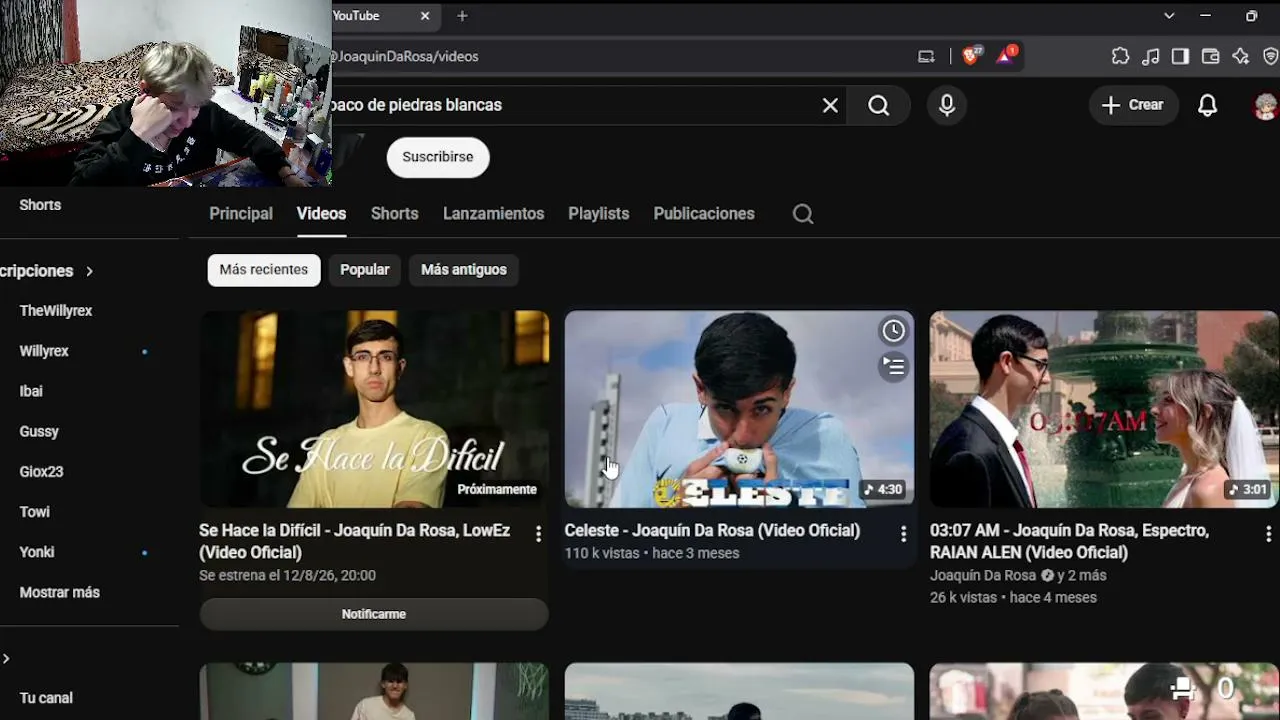Open the YouTube notifications bell
Image resolution: width=1280 pixels, height=720 pixels.
click(x=1208, y=105)
